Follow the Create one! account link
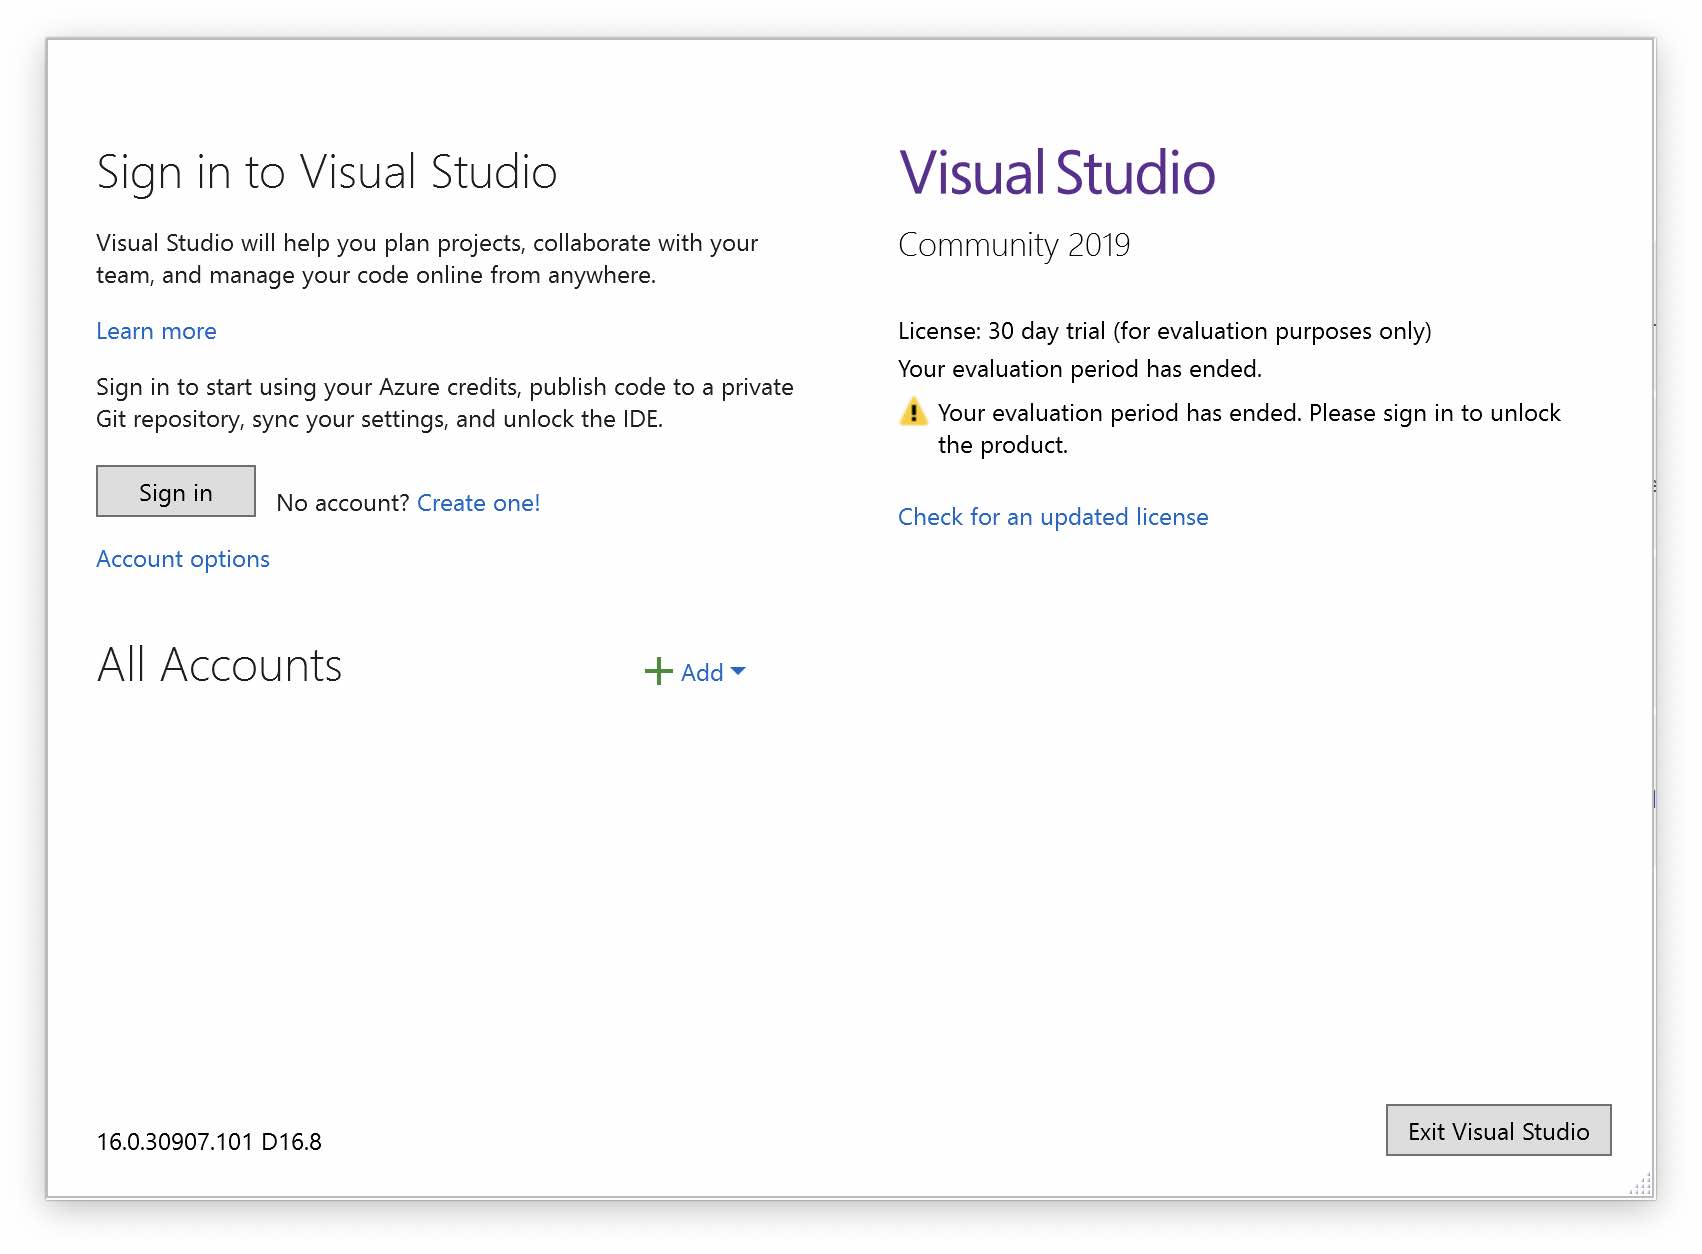 478,503
